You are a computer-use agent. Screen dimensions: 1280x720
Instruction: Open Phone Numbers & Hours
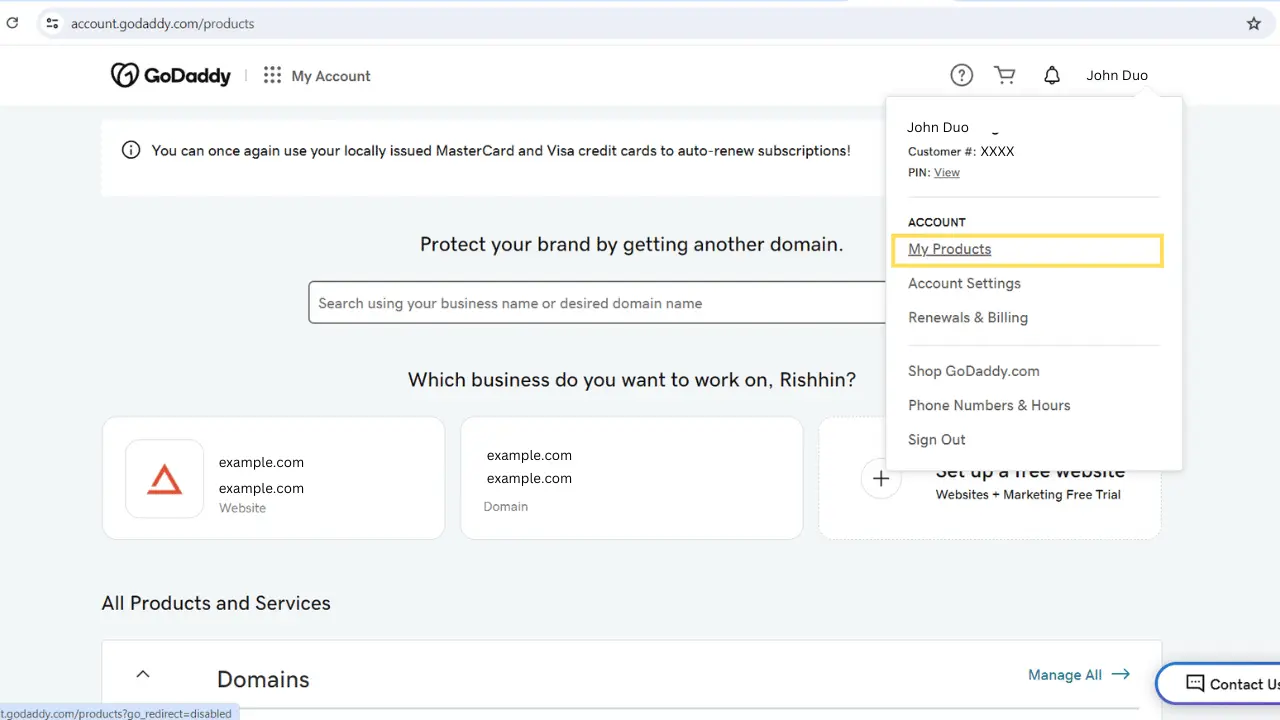pyautogui.click(x=989, y=405)
